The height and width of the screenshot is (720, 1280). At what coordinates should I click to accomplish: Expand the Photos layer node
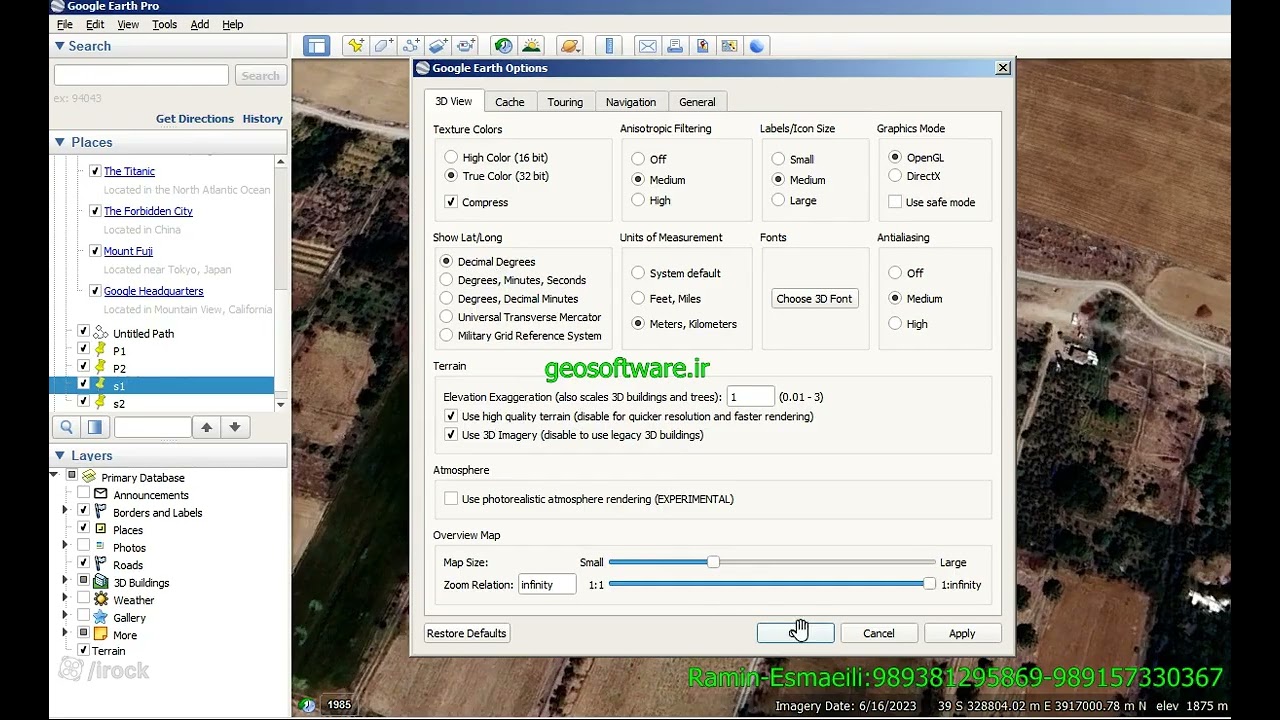[x=65, y=545]
